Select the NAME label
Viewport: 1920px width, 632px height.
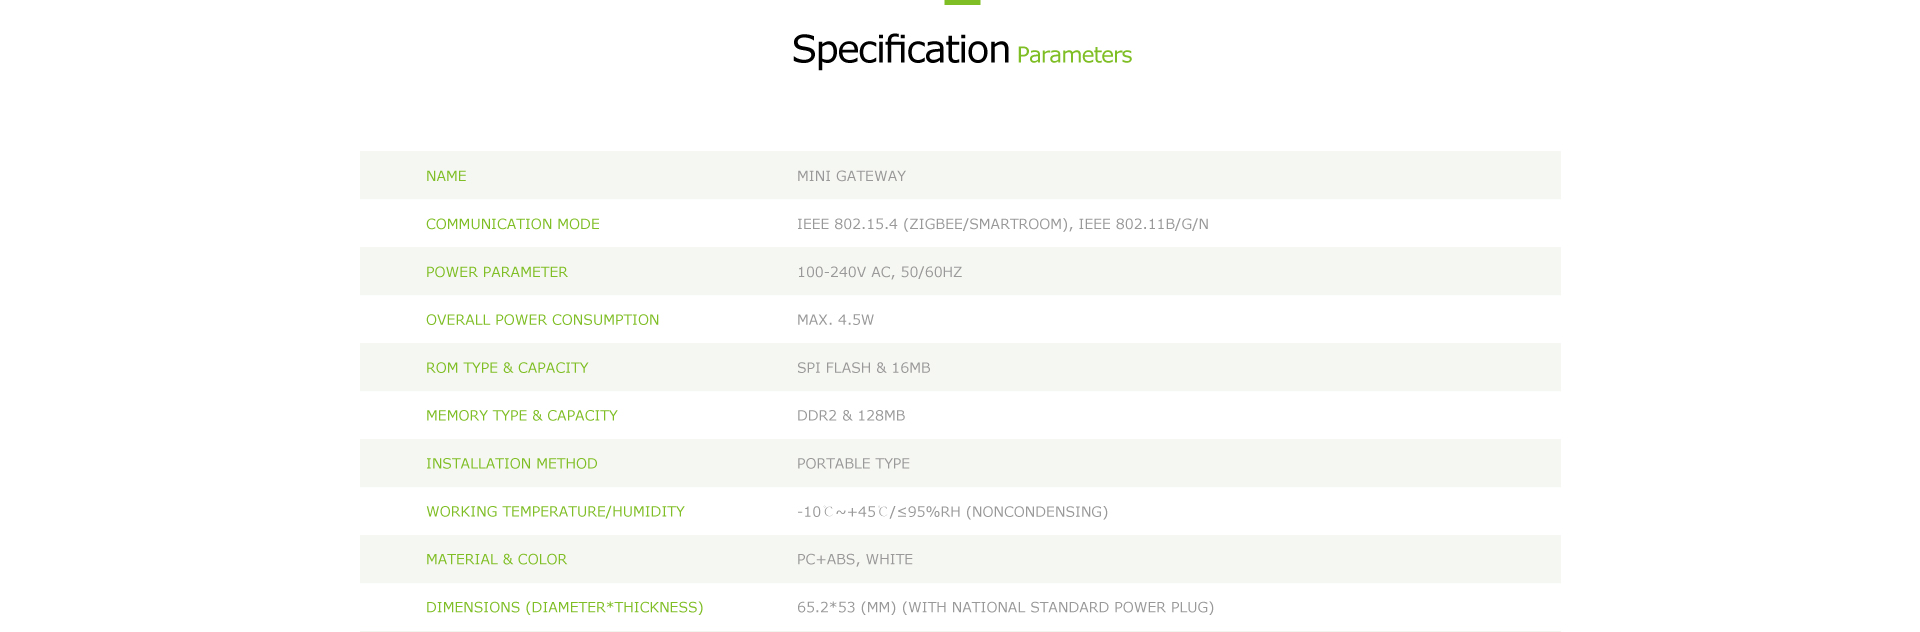446,176
